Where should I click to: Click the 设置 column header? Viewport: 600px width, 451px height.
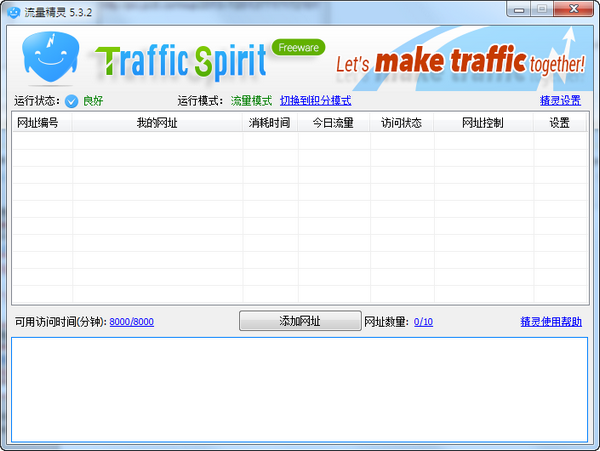point(559,123)
